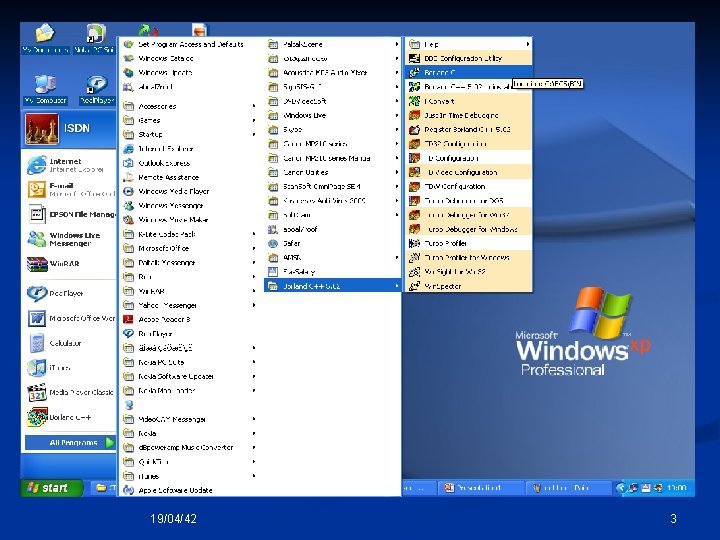Launch Windows Live Messenger from recent list
The height and width of the screenshot is (540, 720).
69,239
